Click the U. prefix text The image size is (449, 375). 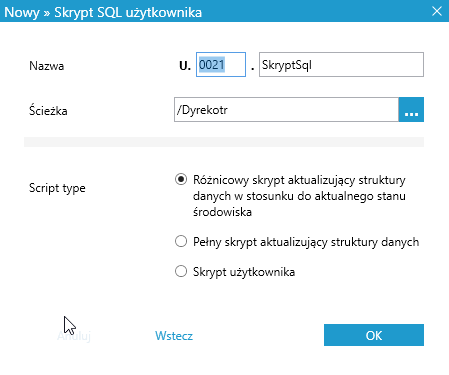pos(185,66)
